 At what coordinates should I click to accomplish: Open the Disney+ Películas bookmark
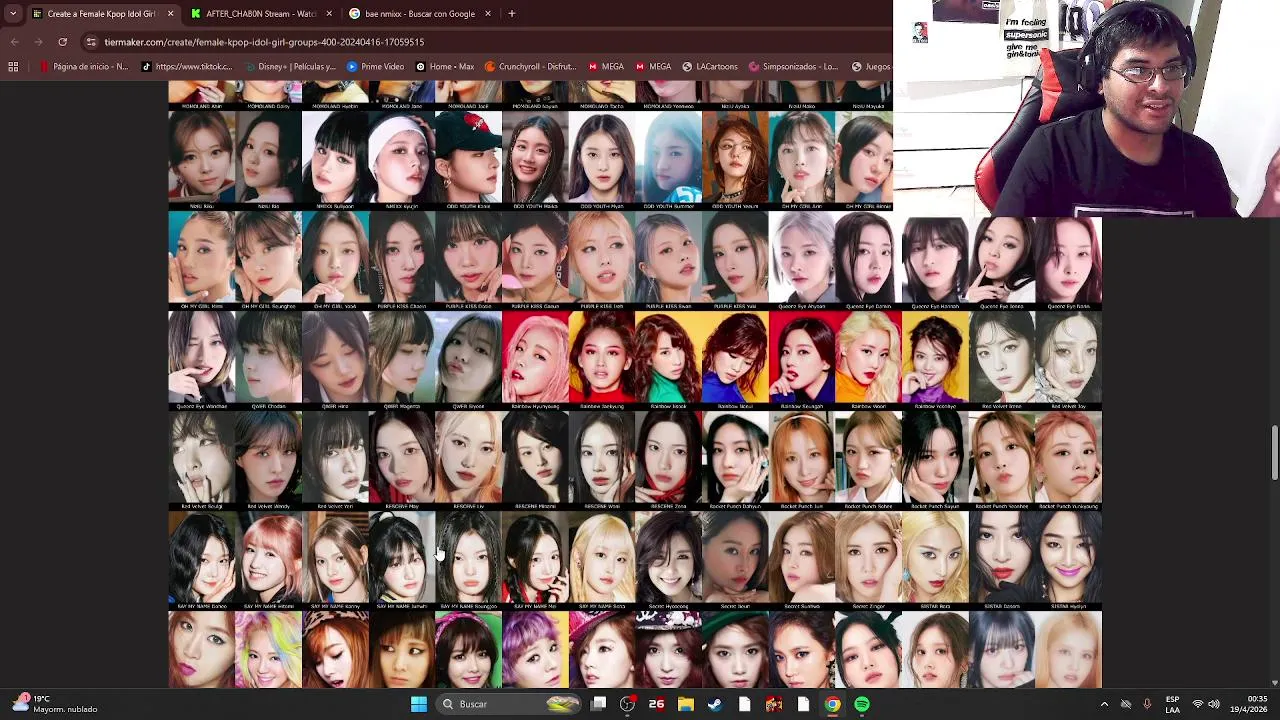click(x=290, y=67)
